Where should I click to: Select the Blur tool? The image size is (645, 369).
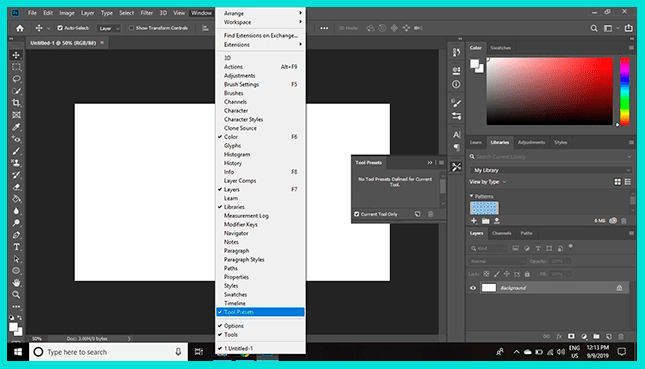[x=16, y=211]
